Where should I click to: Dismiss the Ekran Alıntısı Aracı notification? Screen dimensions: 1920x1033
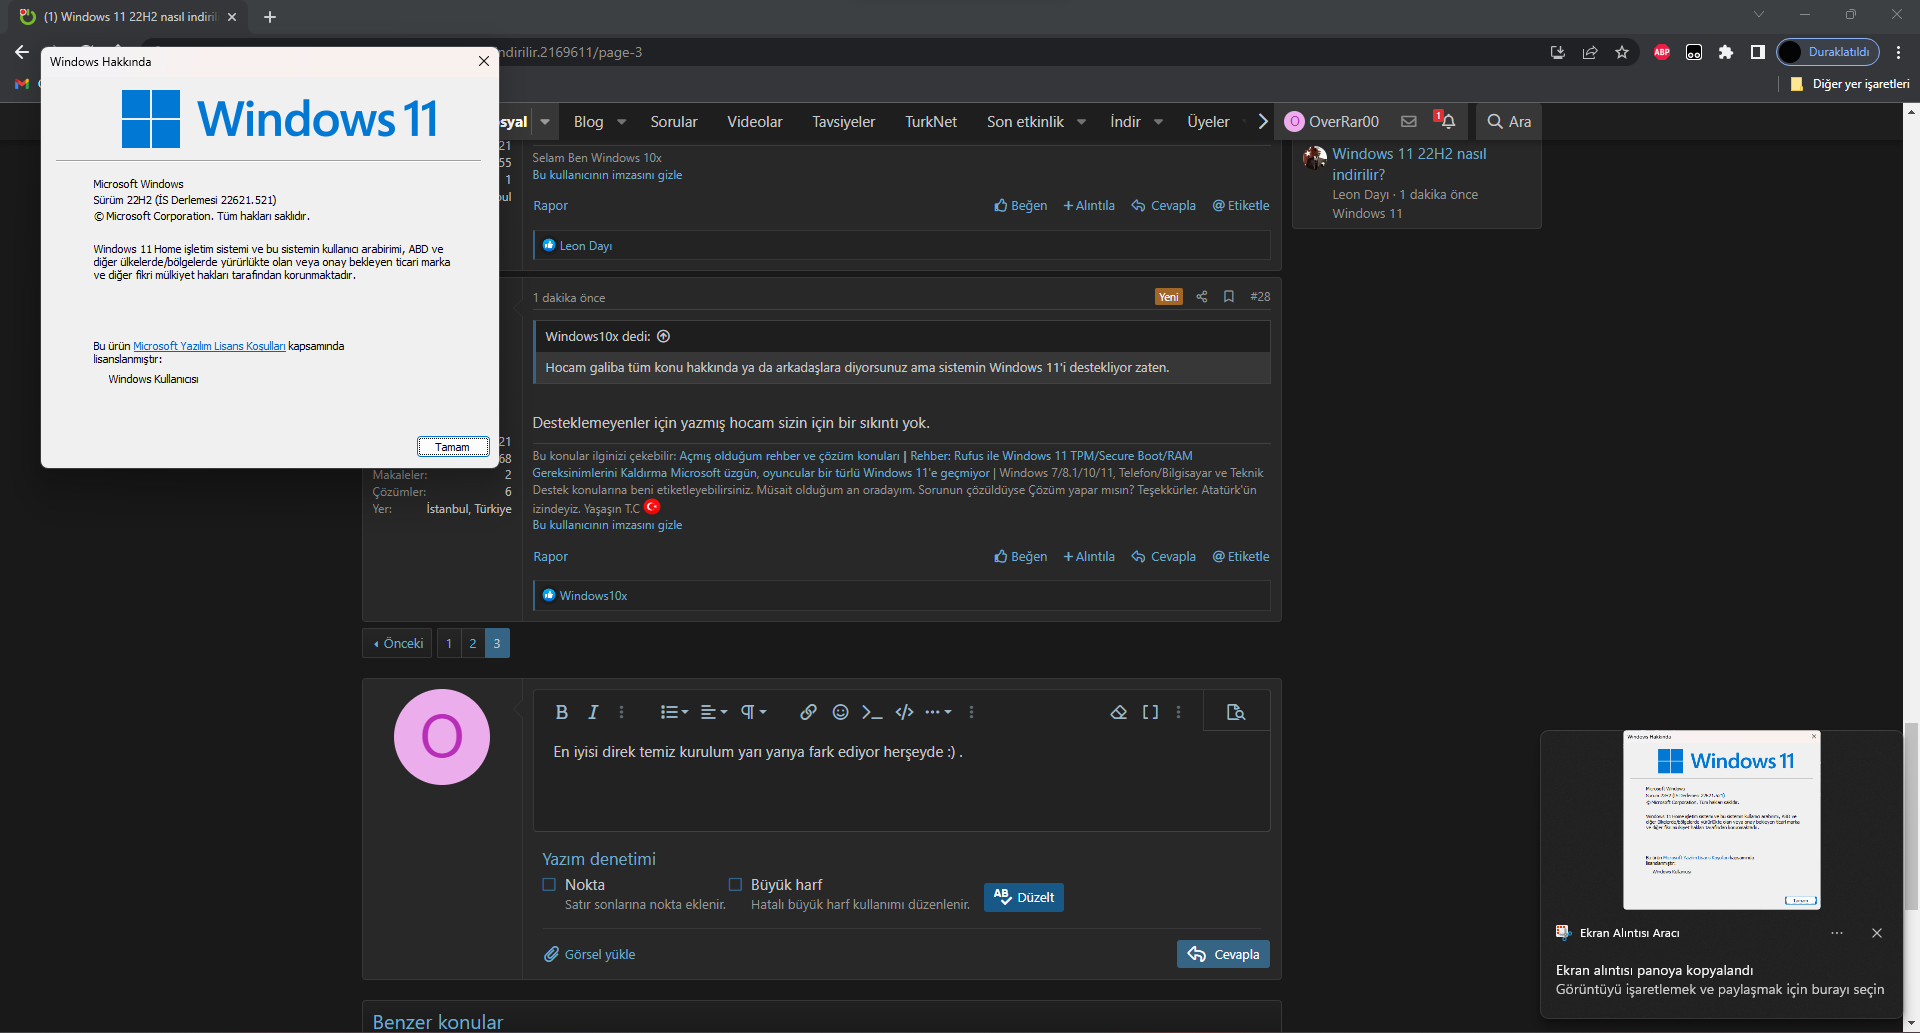[1877, 933]
